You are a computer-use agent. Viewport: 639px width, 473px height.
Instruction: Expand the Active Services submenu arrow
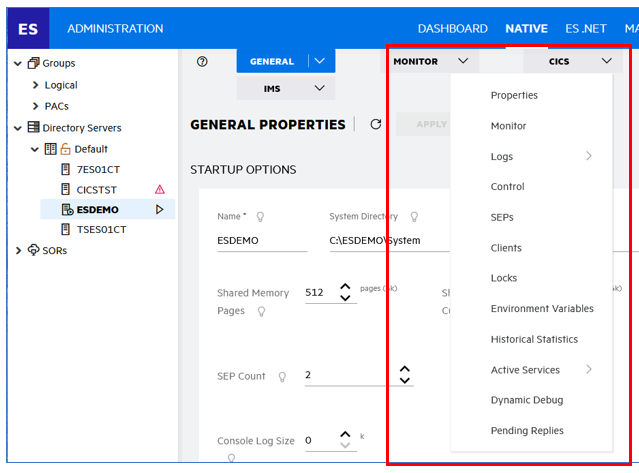[589, 369]
